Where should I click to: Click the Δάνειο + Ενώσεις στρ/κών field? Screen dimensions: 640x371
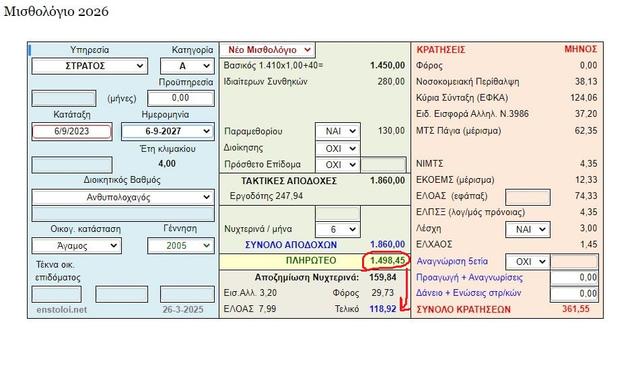[x=574, y=294]
